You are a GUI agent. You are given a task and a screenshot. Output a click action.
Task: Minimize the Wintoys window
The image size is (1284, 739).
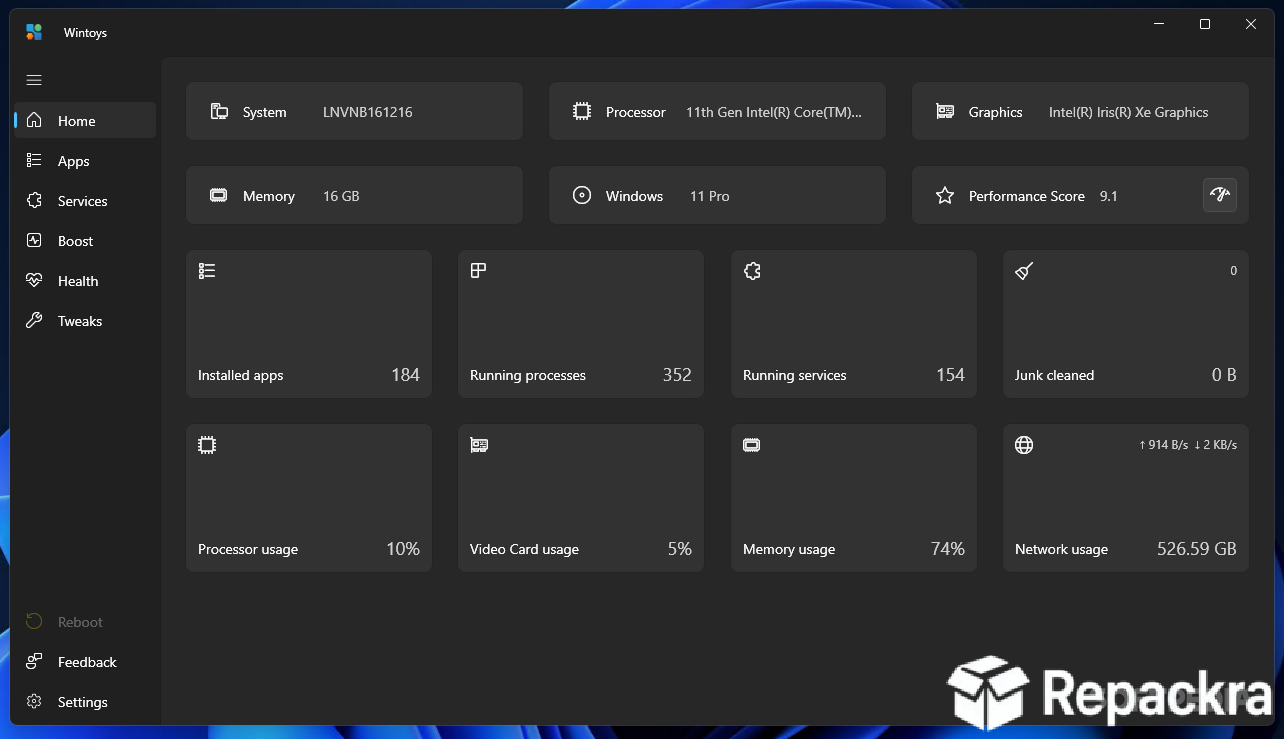pyautogui.click(x=1159, y=24)
